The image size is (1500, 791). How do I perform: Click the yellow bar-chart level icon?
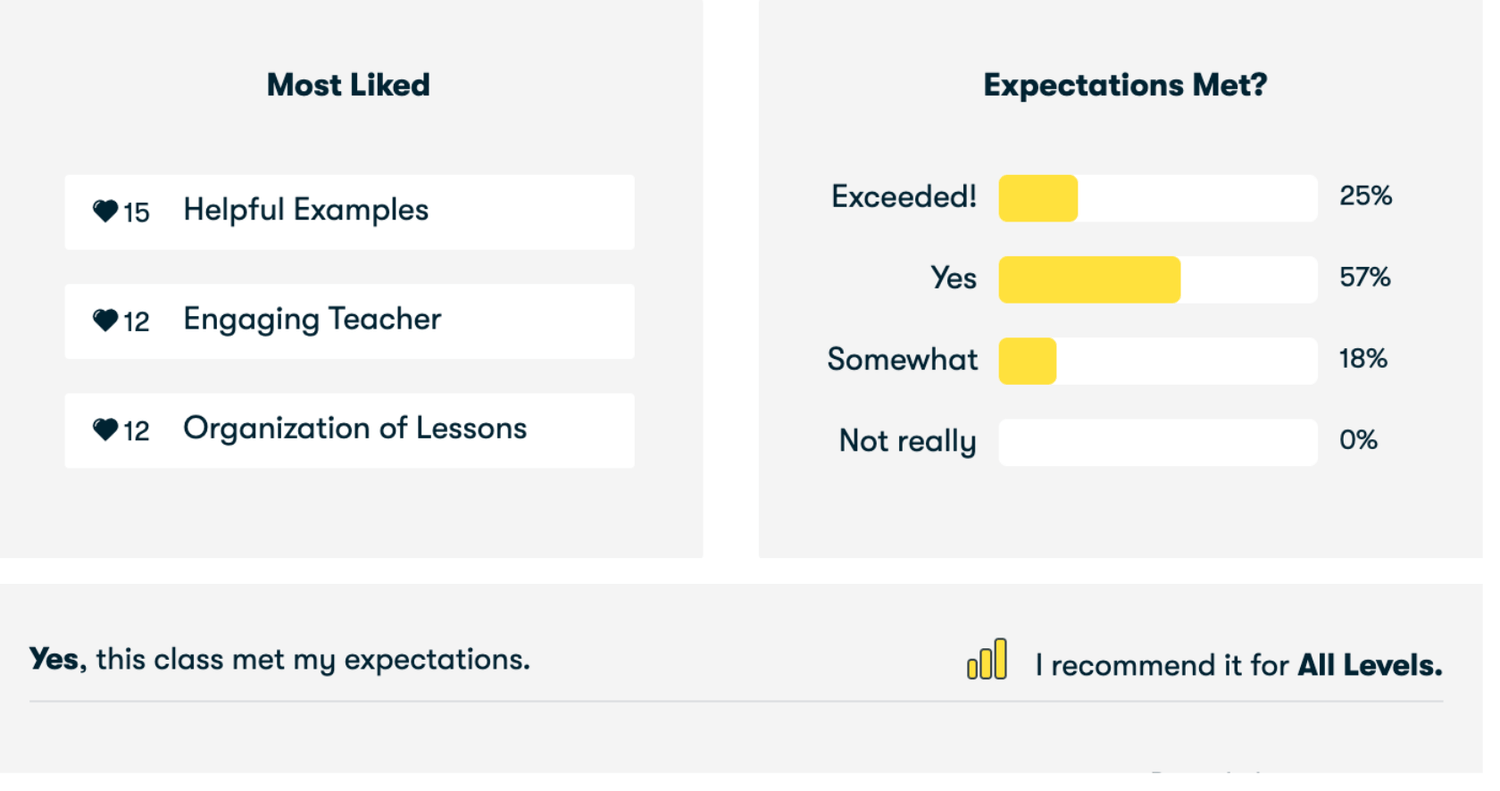click(x=986, y=660)
